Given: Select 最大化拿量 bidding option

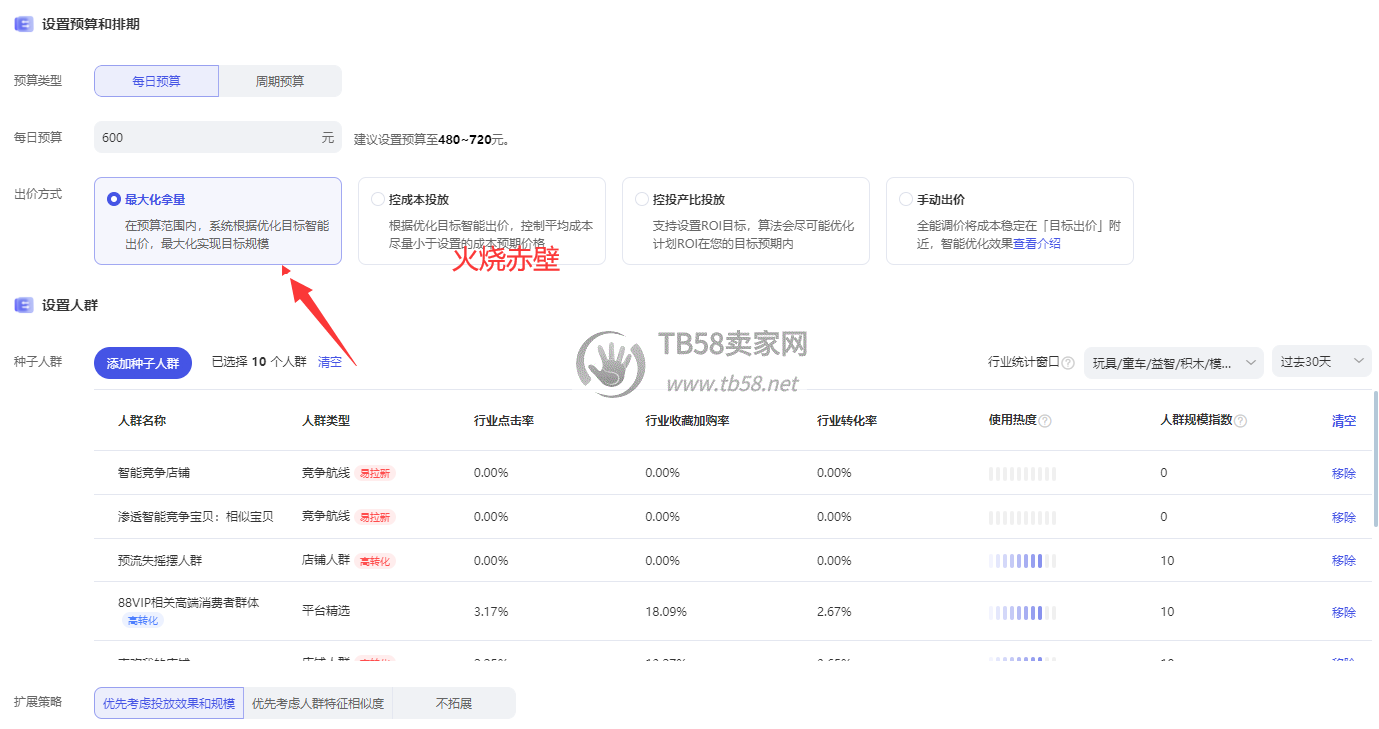Looking at the screenshot, I should pos(218,221).
